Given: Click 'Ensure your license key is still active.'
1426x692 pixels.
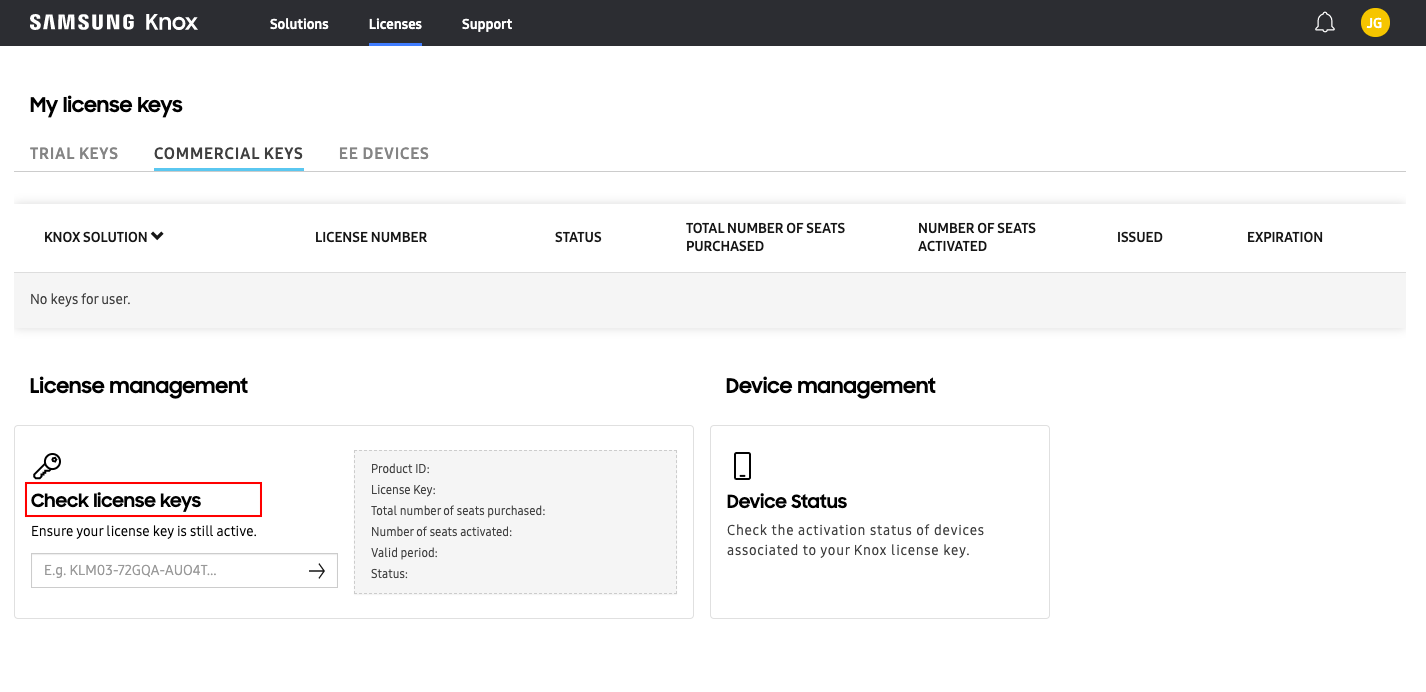Looking at the screenshot, I should tap(144, 531).
